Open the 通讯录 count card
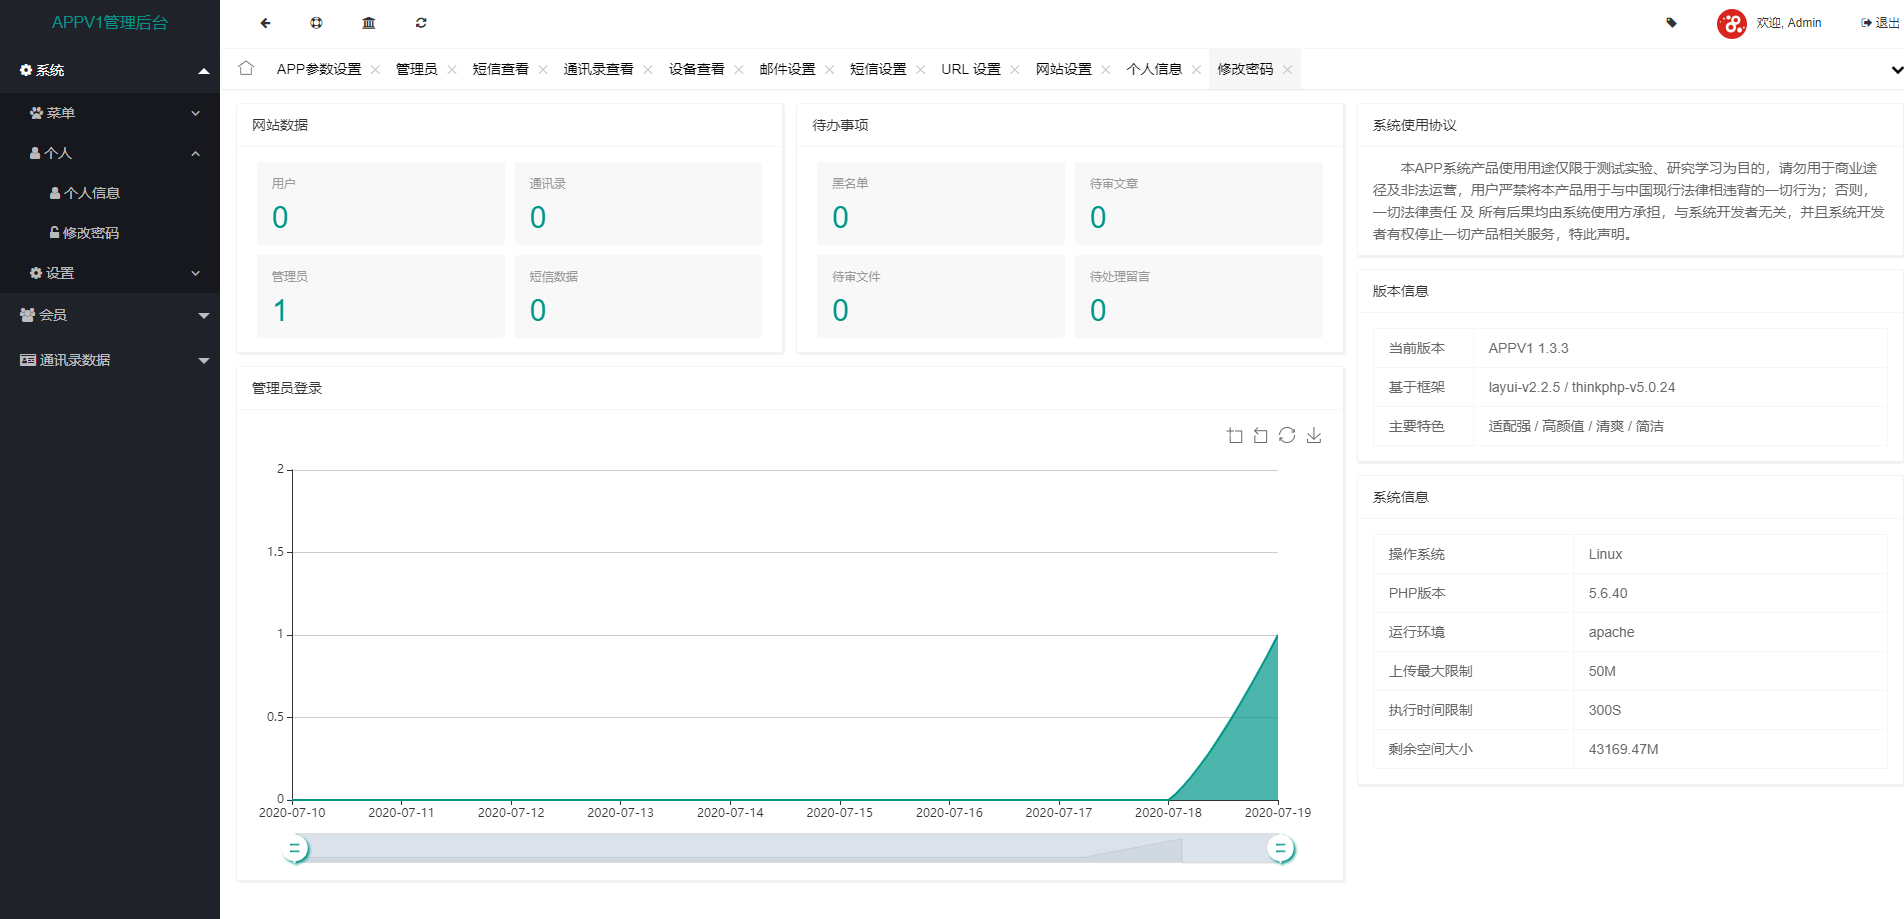This screenshot has width=1904, height=919. pyautogui.click(x=638, y=203)
